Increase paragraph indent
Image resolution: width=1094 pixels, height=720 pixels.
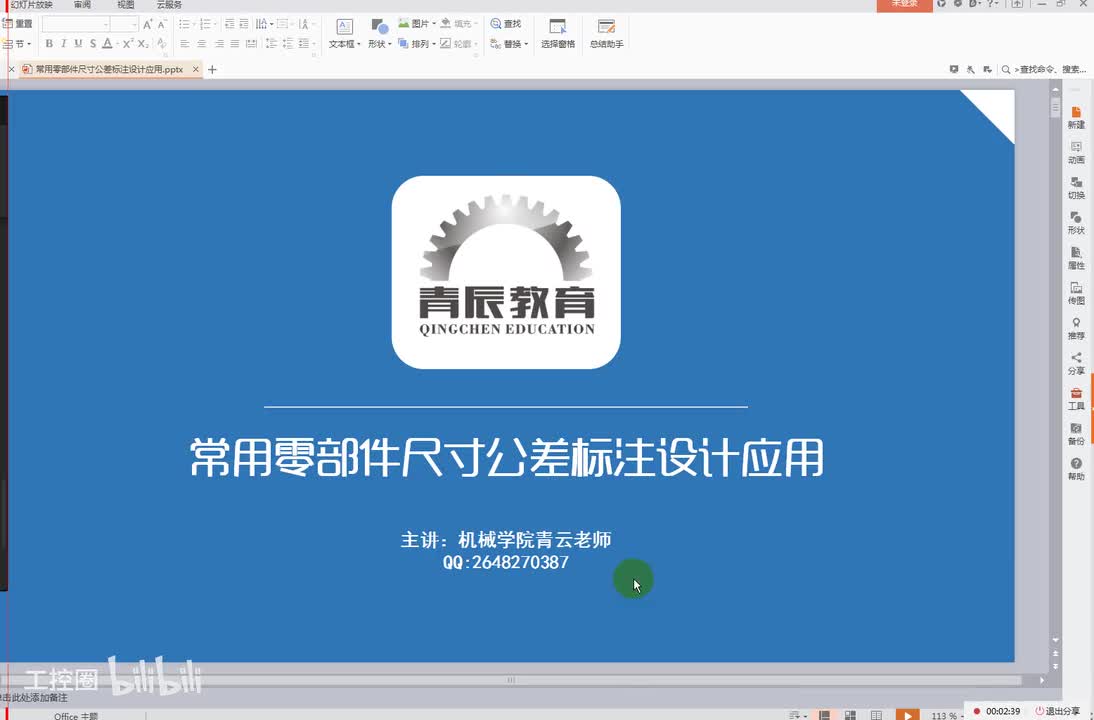[243, 24]
